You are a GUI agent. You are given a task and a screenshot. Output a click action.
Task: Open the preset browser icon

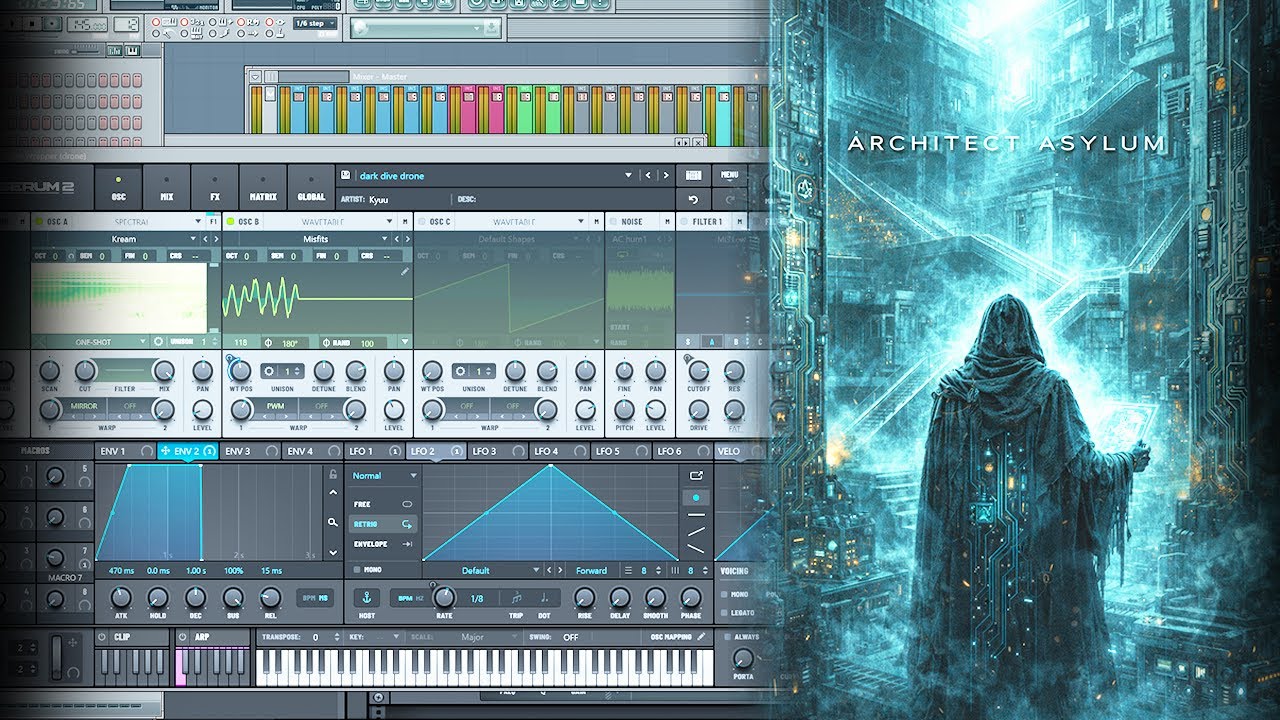(693, 175)
